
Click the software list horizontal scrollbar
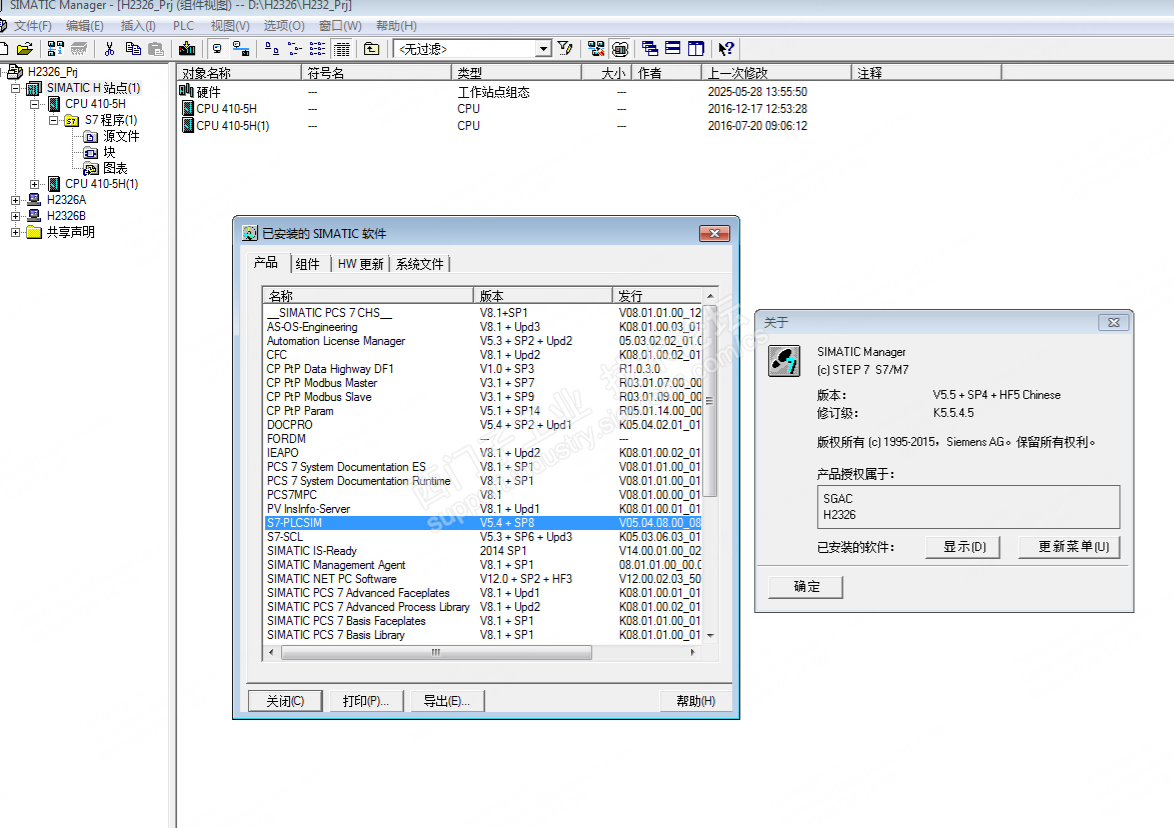(x=436, y=652)
